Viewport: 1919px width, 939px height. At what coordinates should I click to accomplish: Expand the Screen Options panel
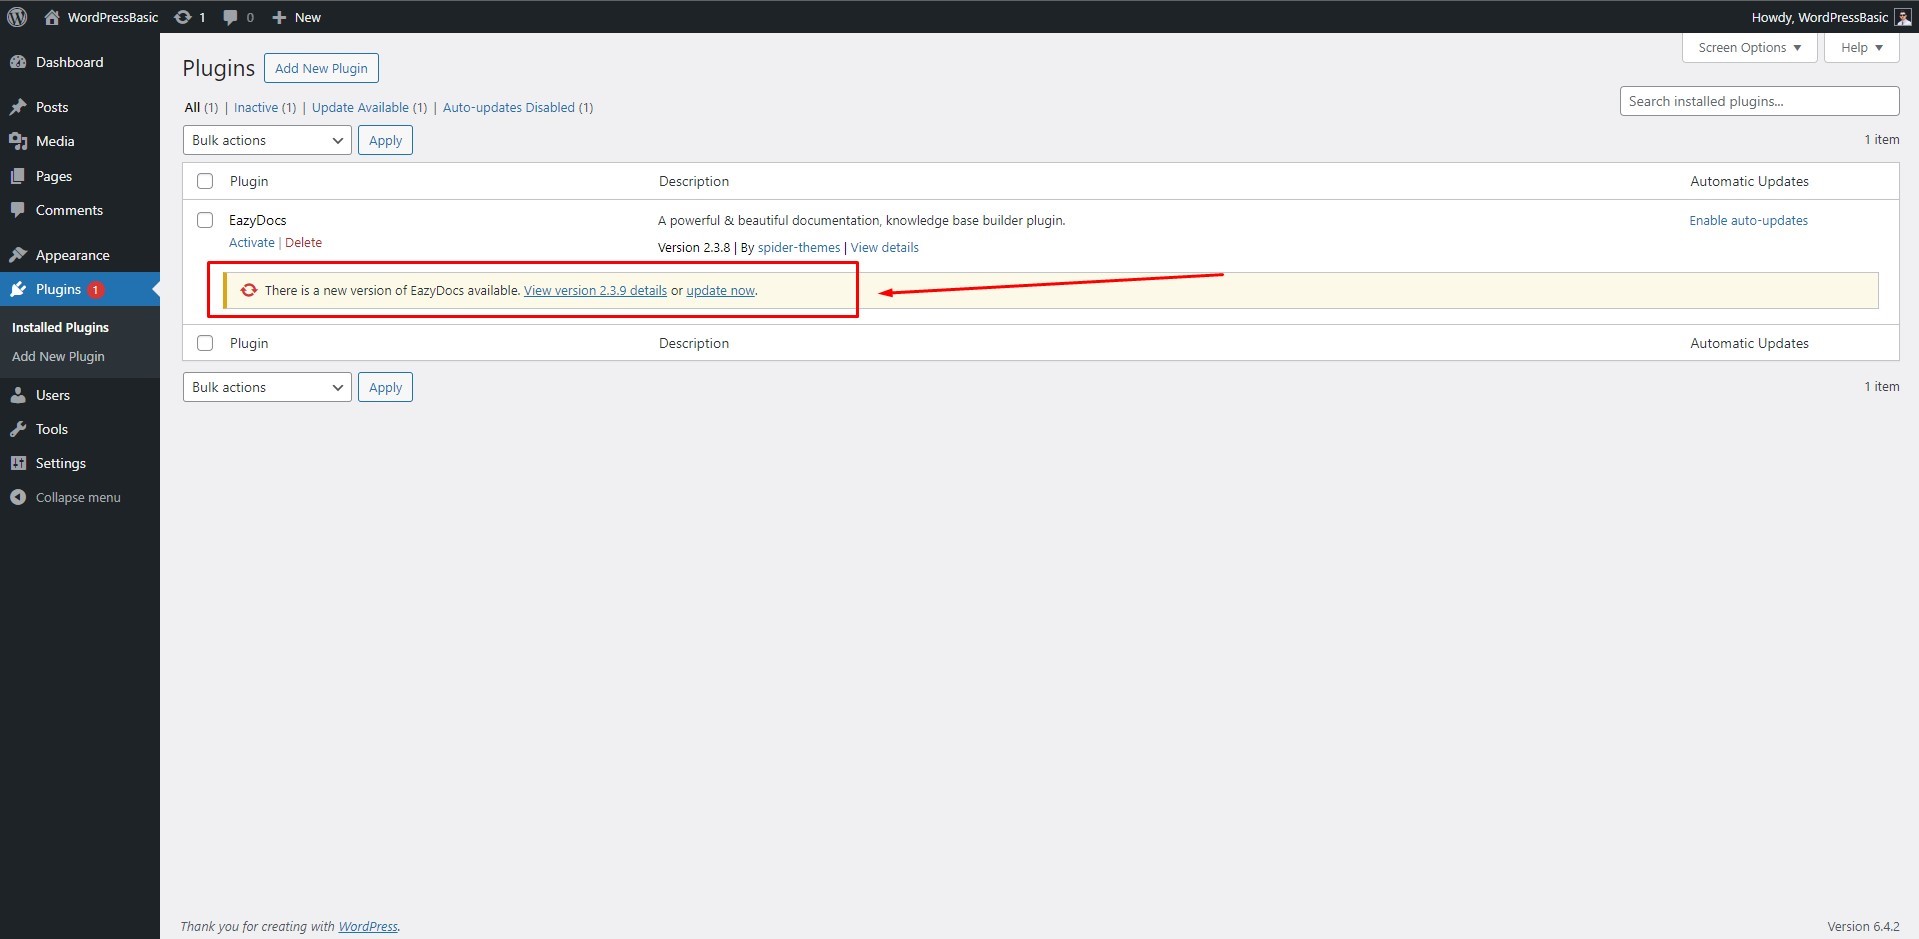pyautogui.click(x=1749, y=47)
